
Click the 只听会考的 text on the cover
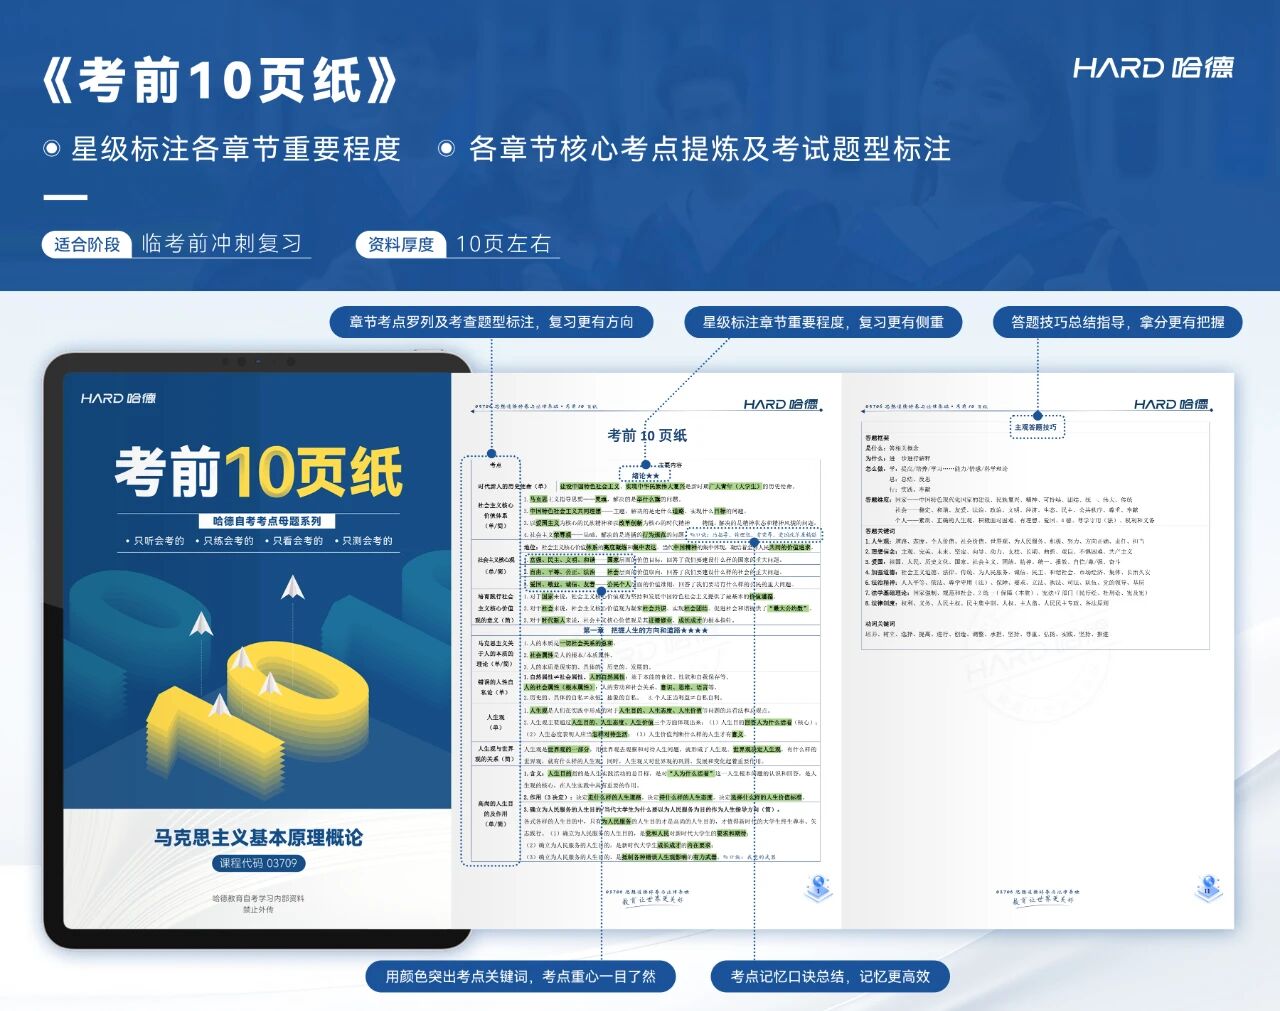[x=159, y=541]
